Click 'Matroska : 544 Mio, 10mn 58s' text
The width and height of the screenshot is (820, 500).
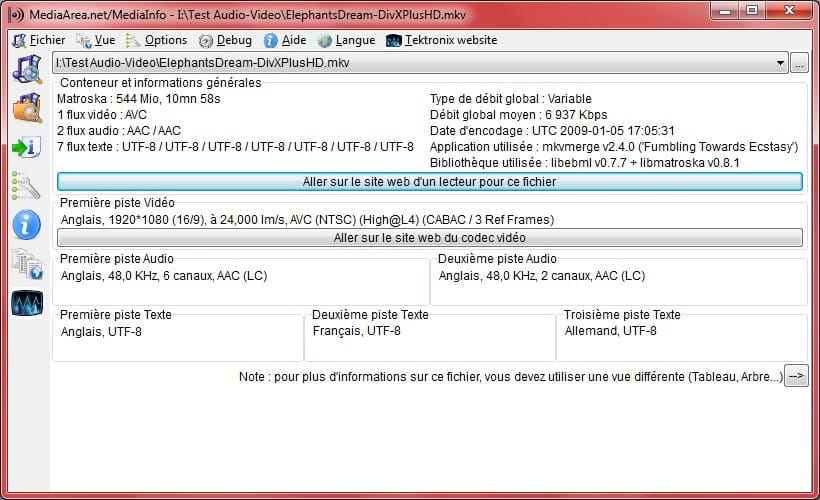pos(139,99)
